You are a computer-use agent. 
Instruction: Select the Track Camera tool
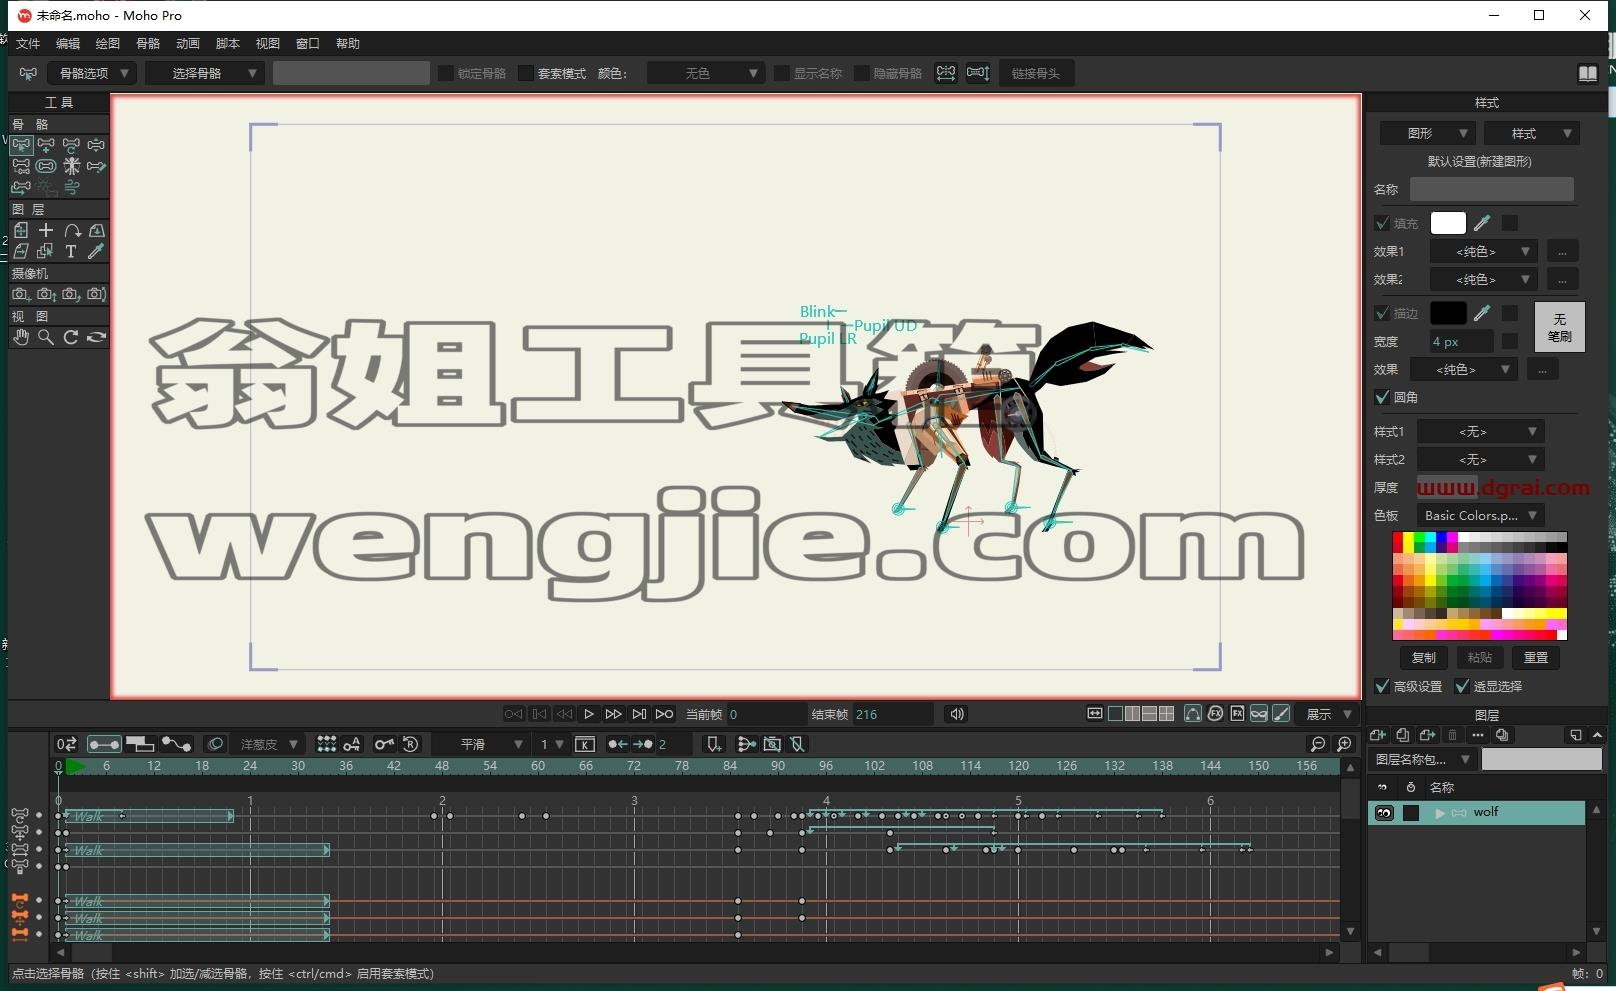click(21, 294)
